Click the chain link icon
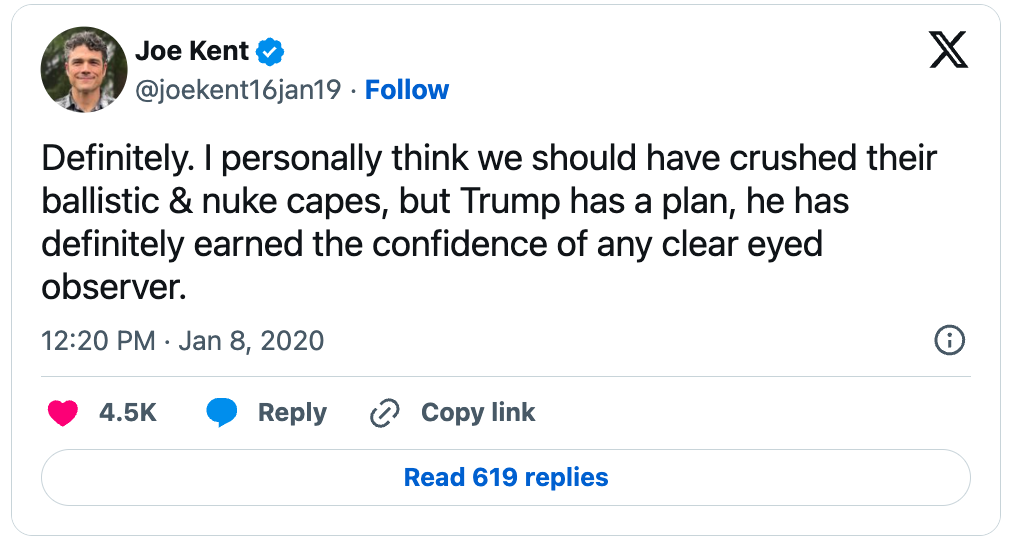The width and height of the screenshot is (1010, 538). (385, 413)
